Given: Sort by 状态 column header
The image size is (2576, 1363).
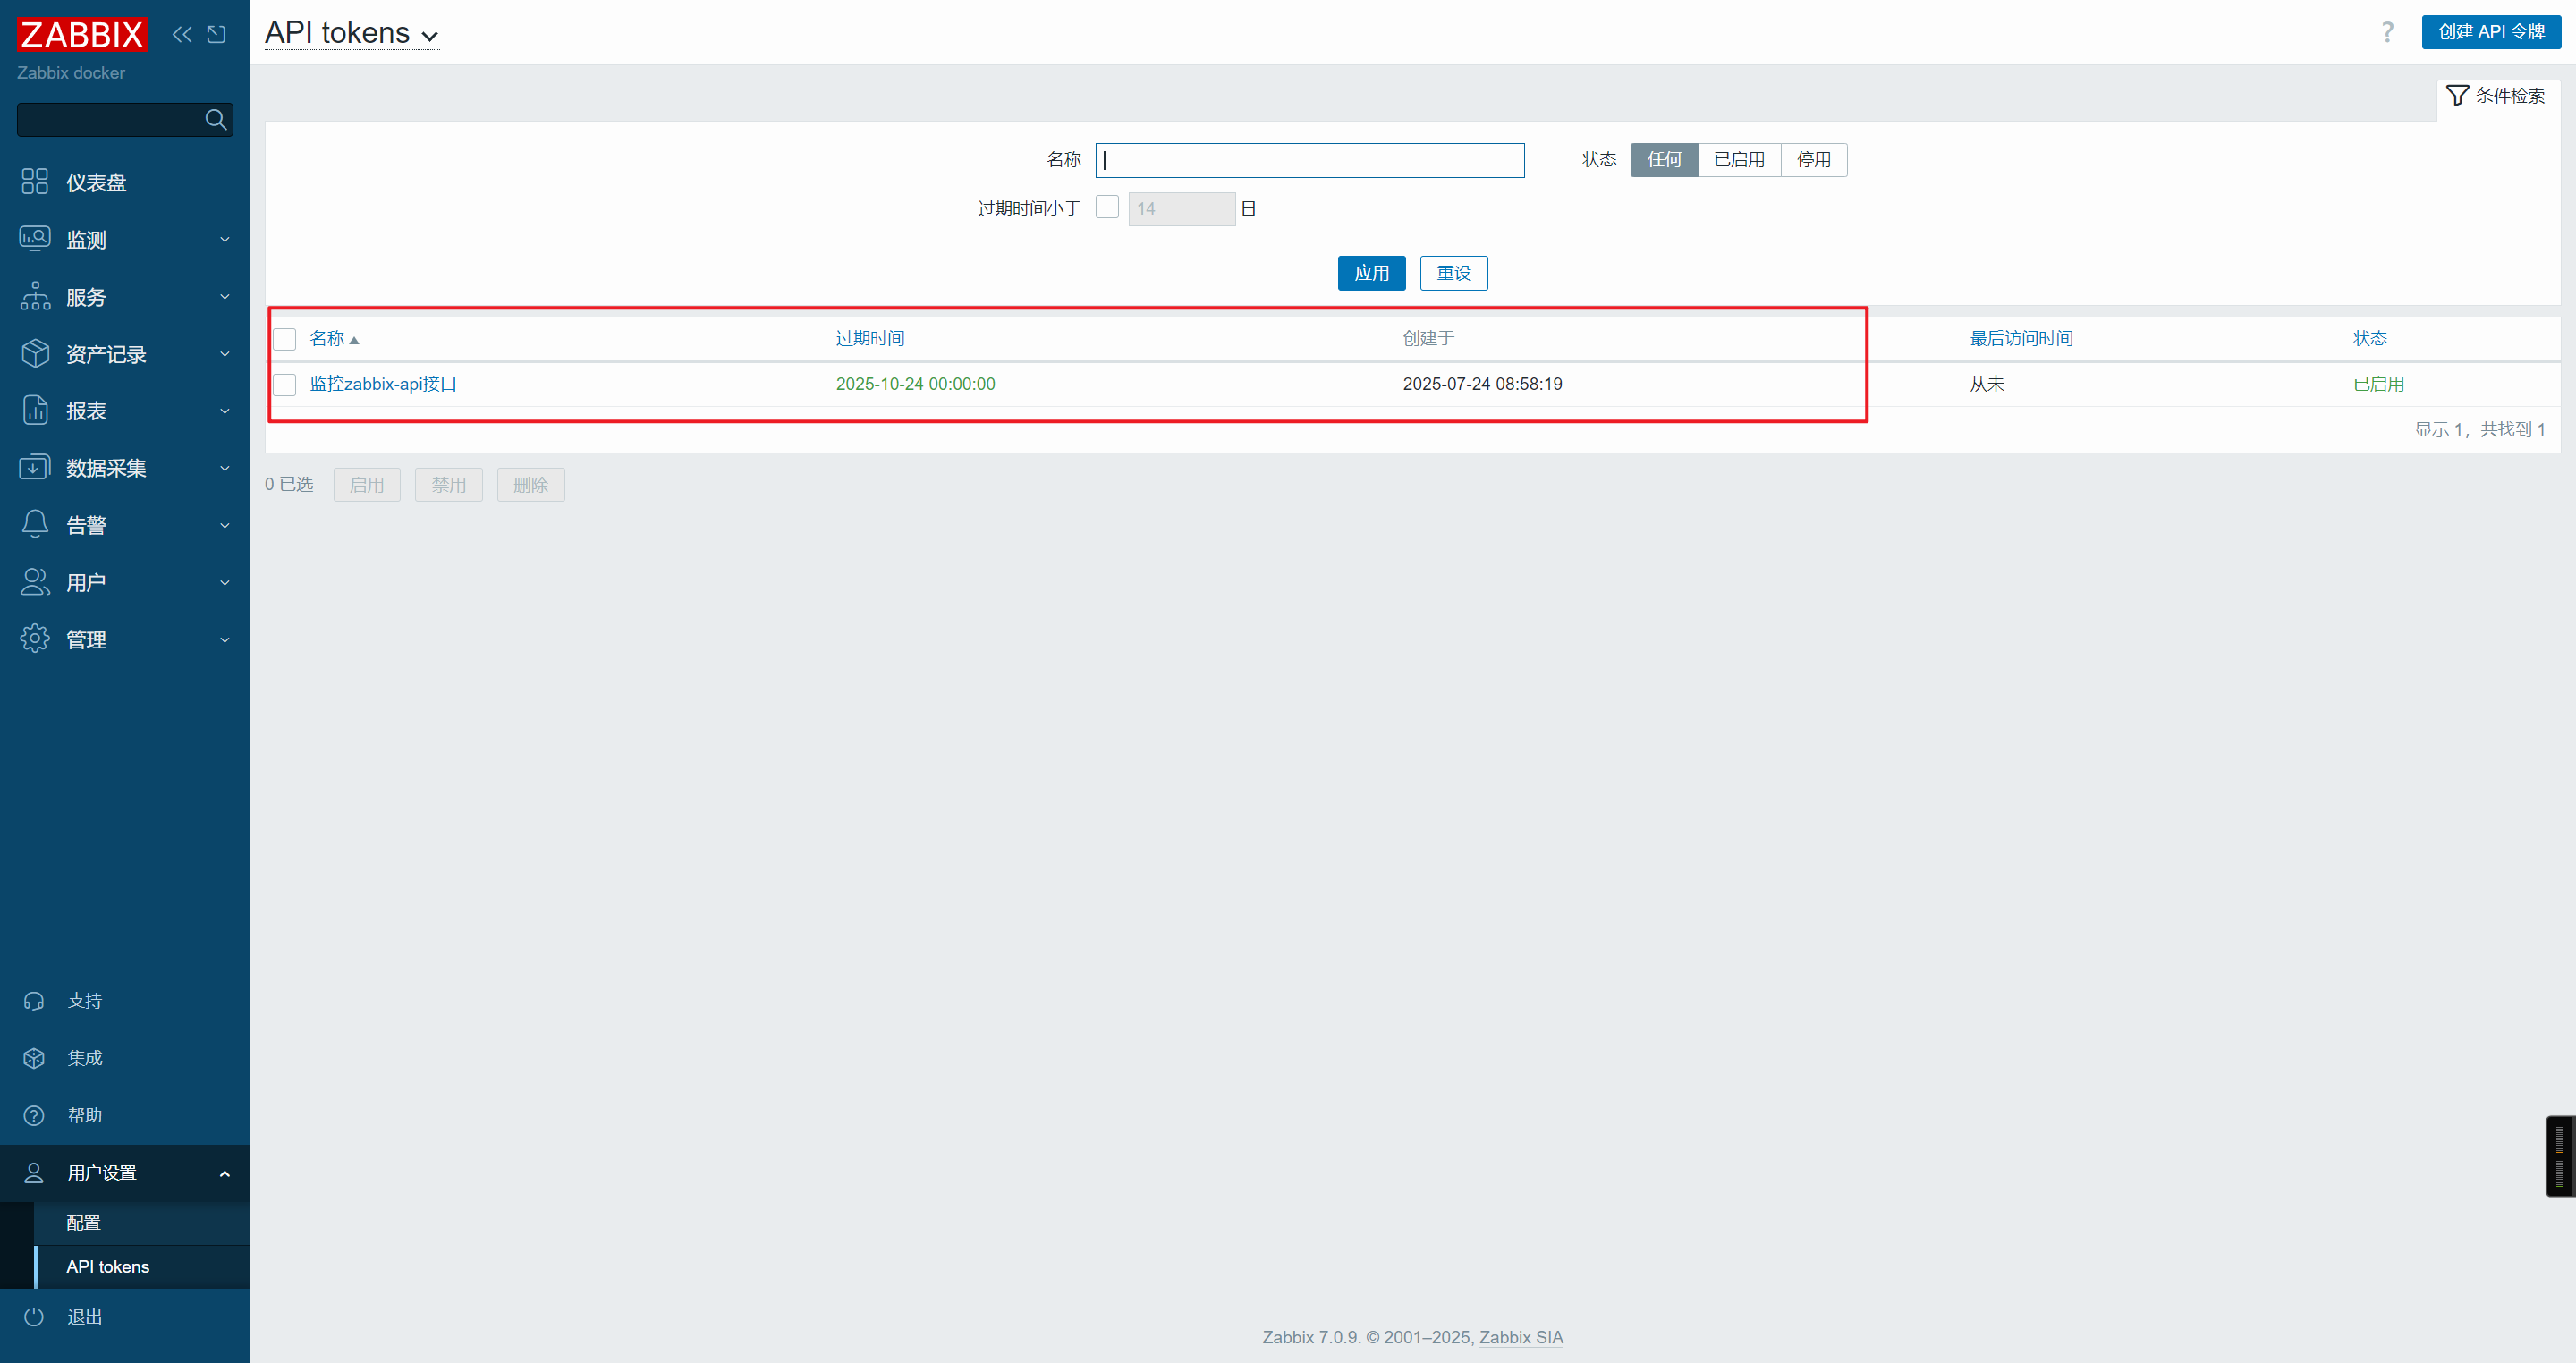Looking at the screenshot, I should [x=2370, y=338].
